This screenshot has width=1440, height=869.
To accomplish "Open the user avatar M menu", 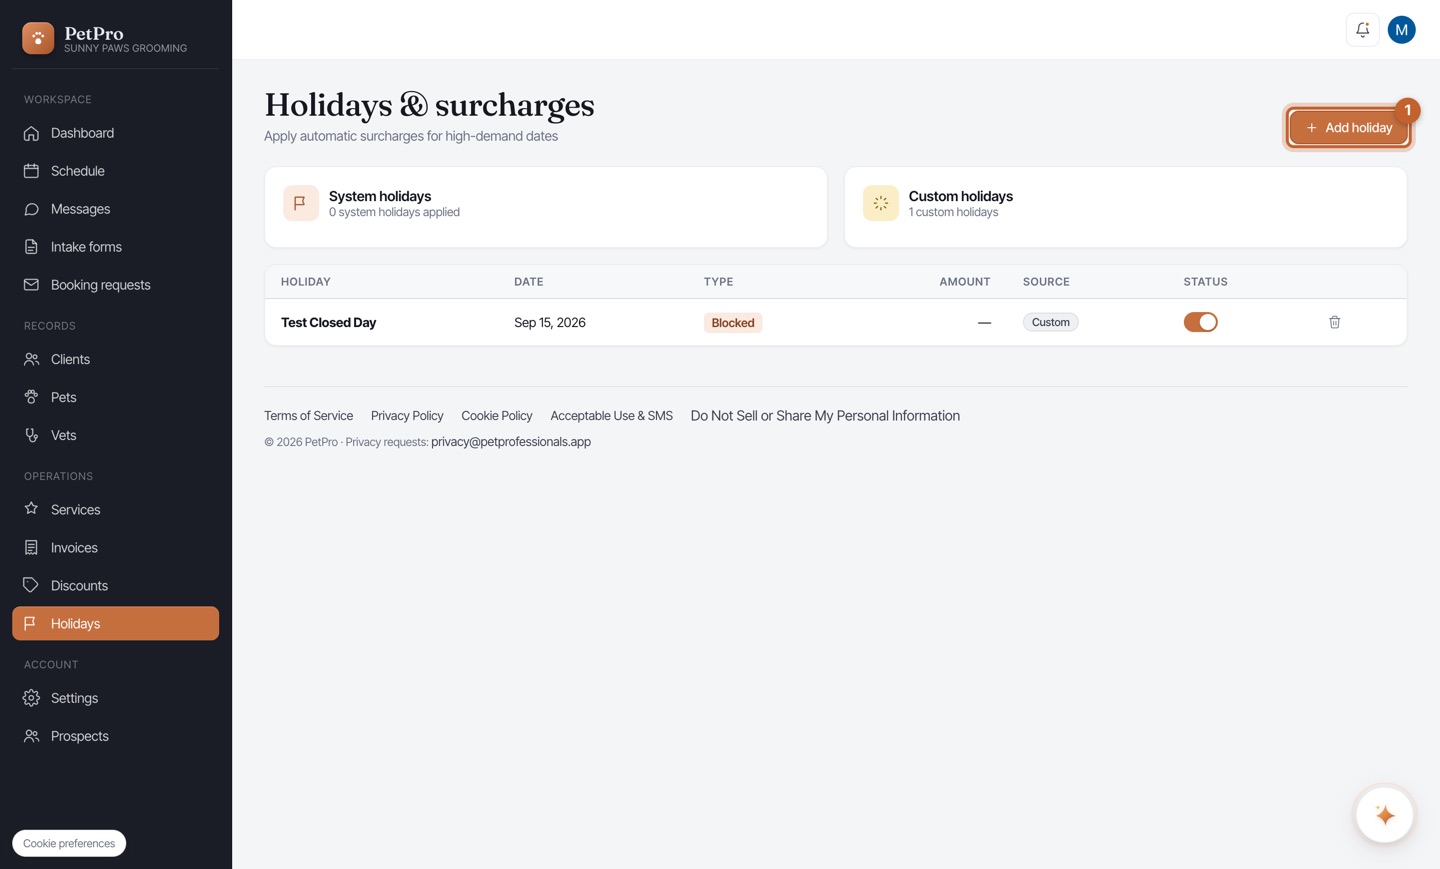I will [1401, 30].
